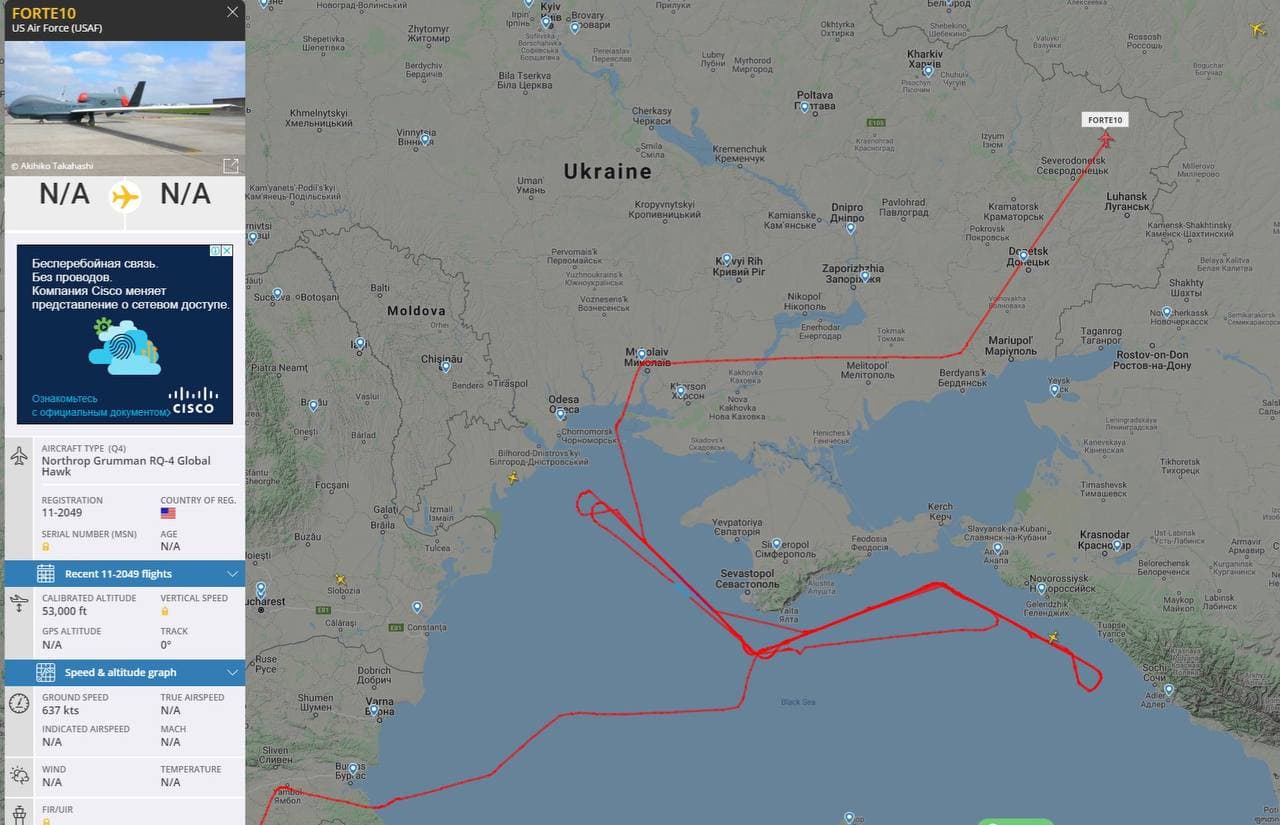Close the Cisco advertisement banner
1280x825 pixels.
click(227, 250)
